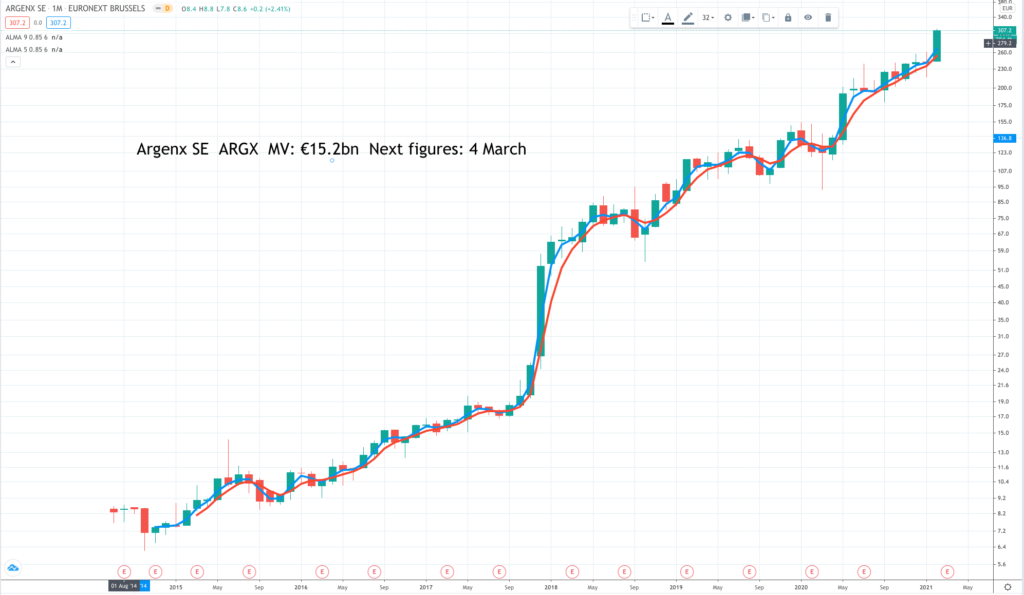Lock the selected text drawing

coord(788,18)
